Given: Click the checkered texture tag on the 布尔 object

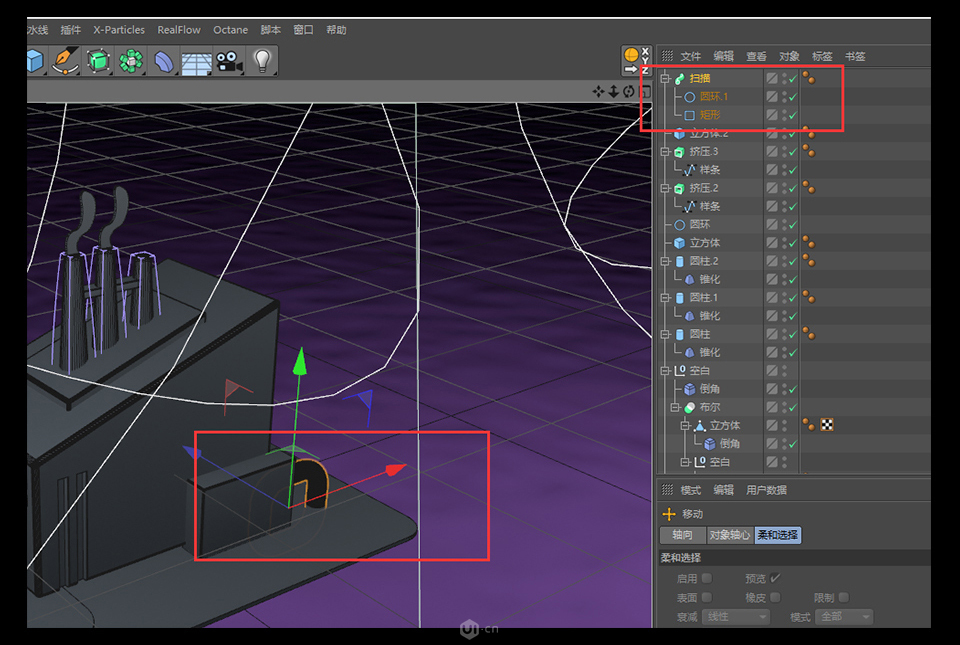Looking at the screenshot, I should (x=827, y=424).
